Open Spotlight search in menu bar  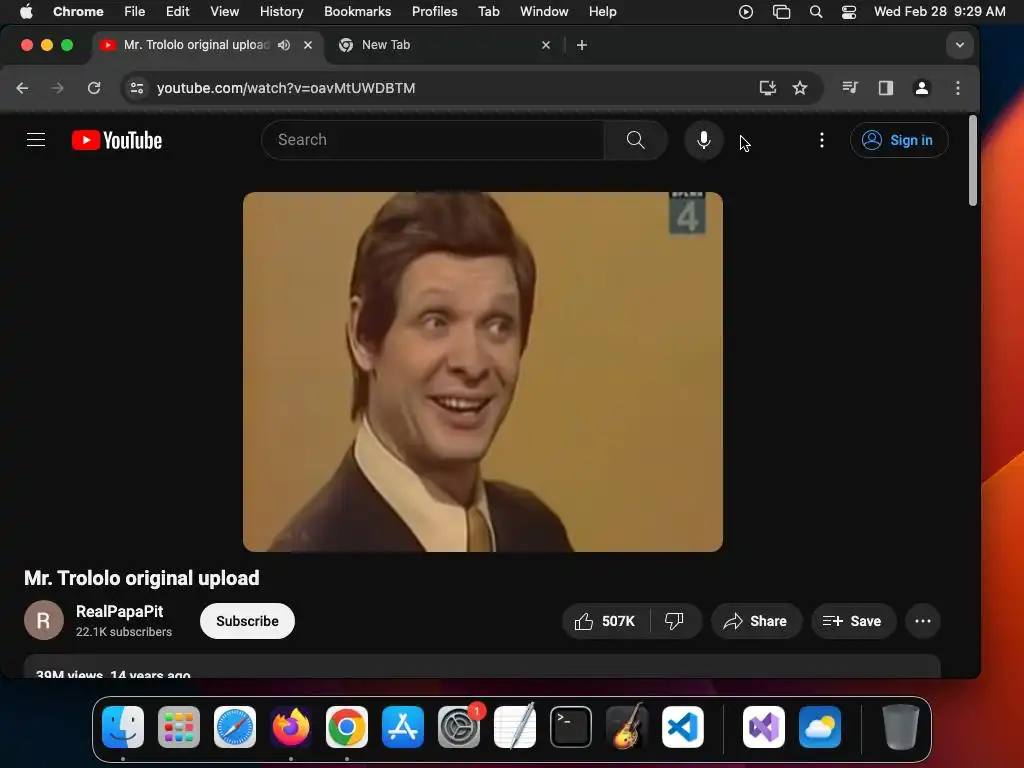pyautogui.click(x=816, y=11)
